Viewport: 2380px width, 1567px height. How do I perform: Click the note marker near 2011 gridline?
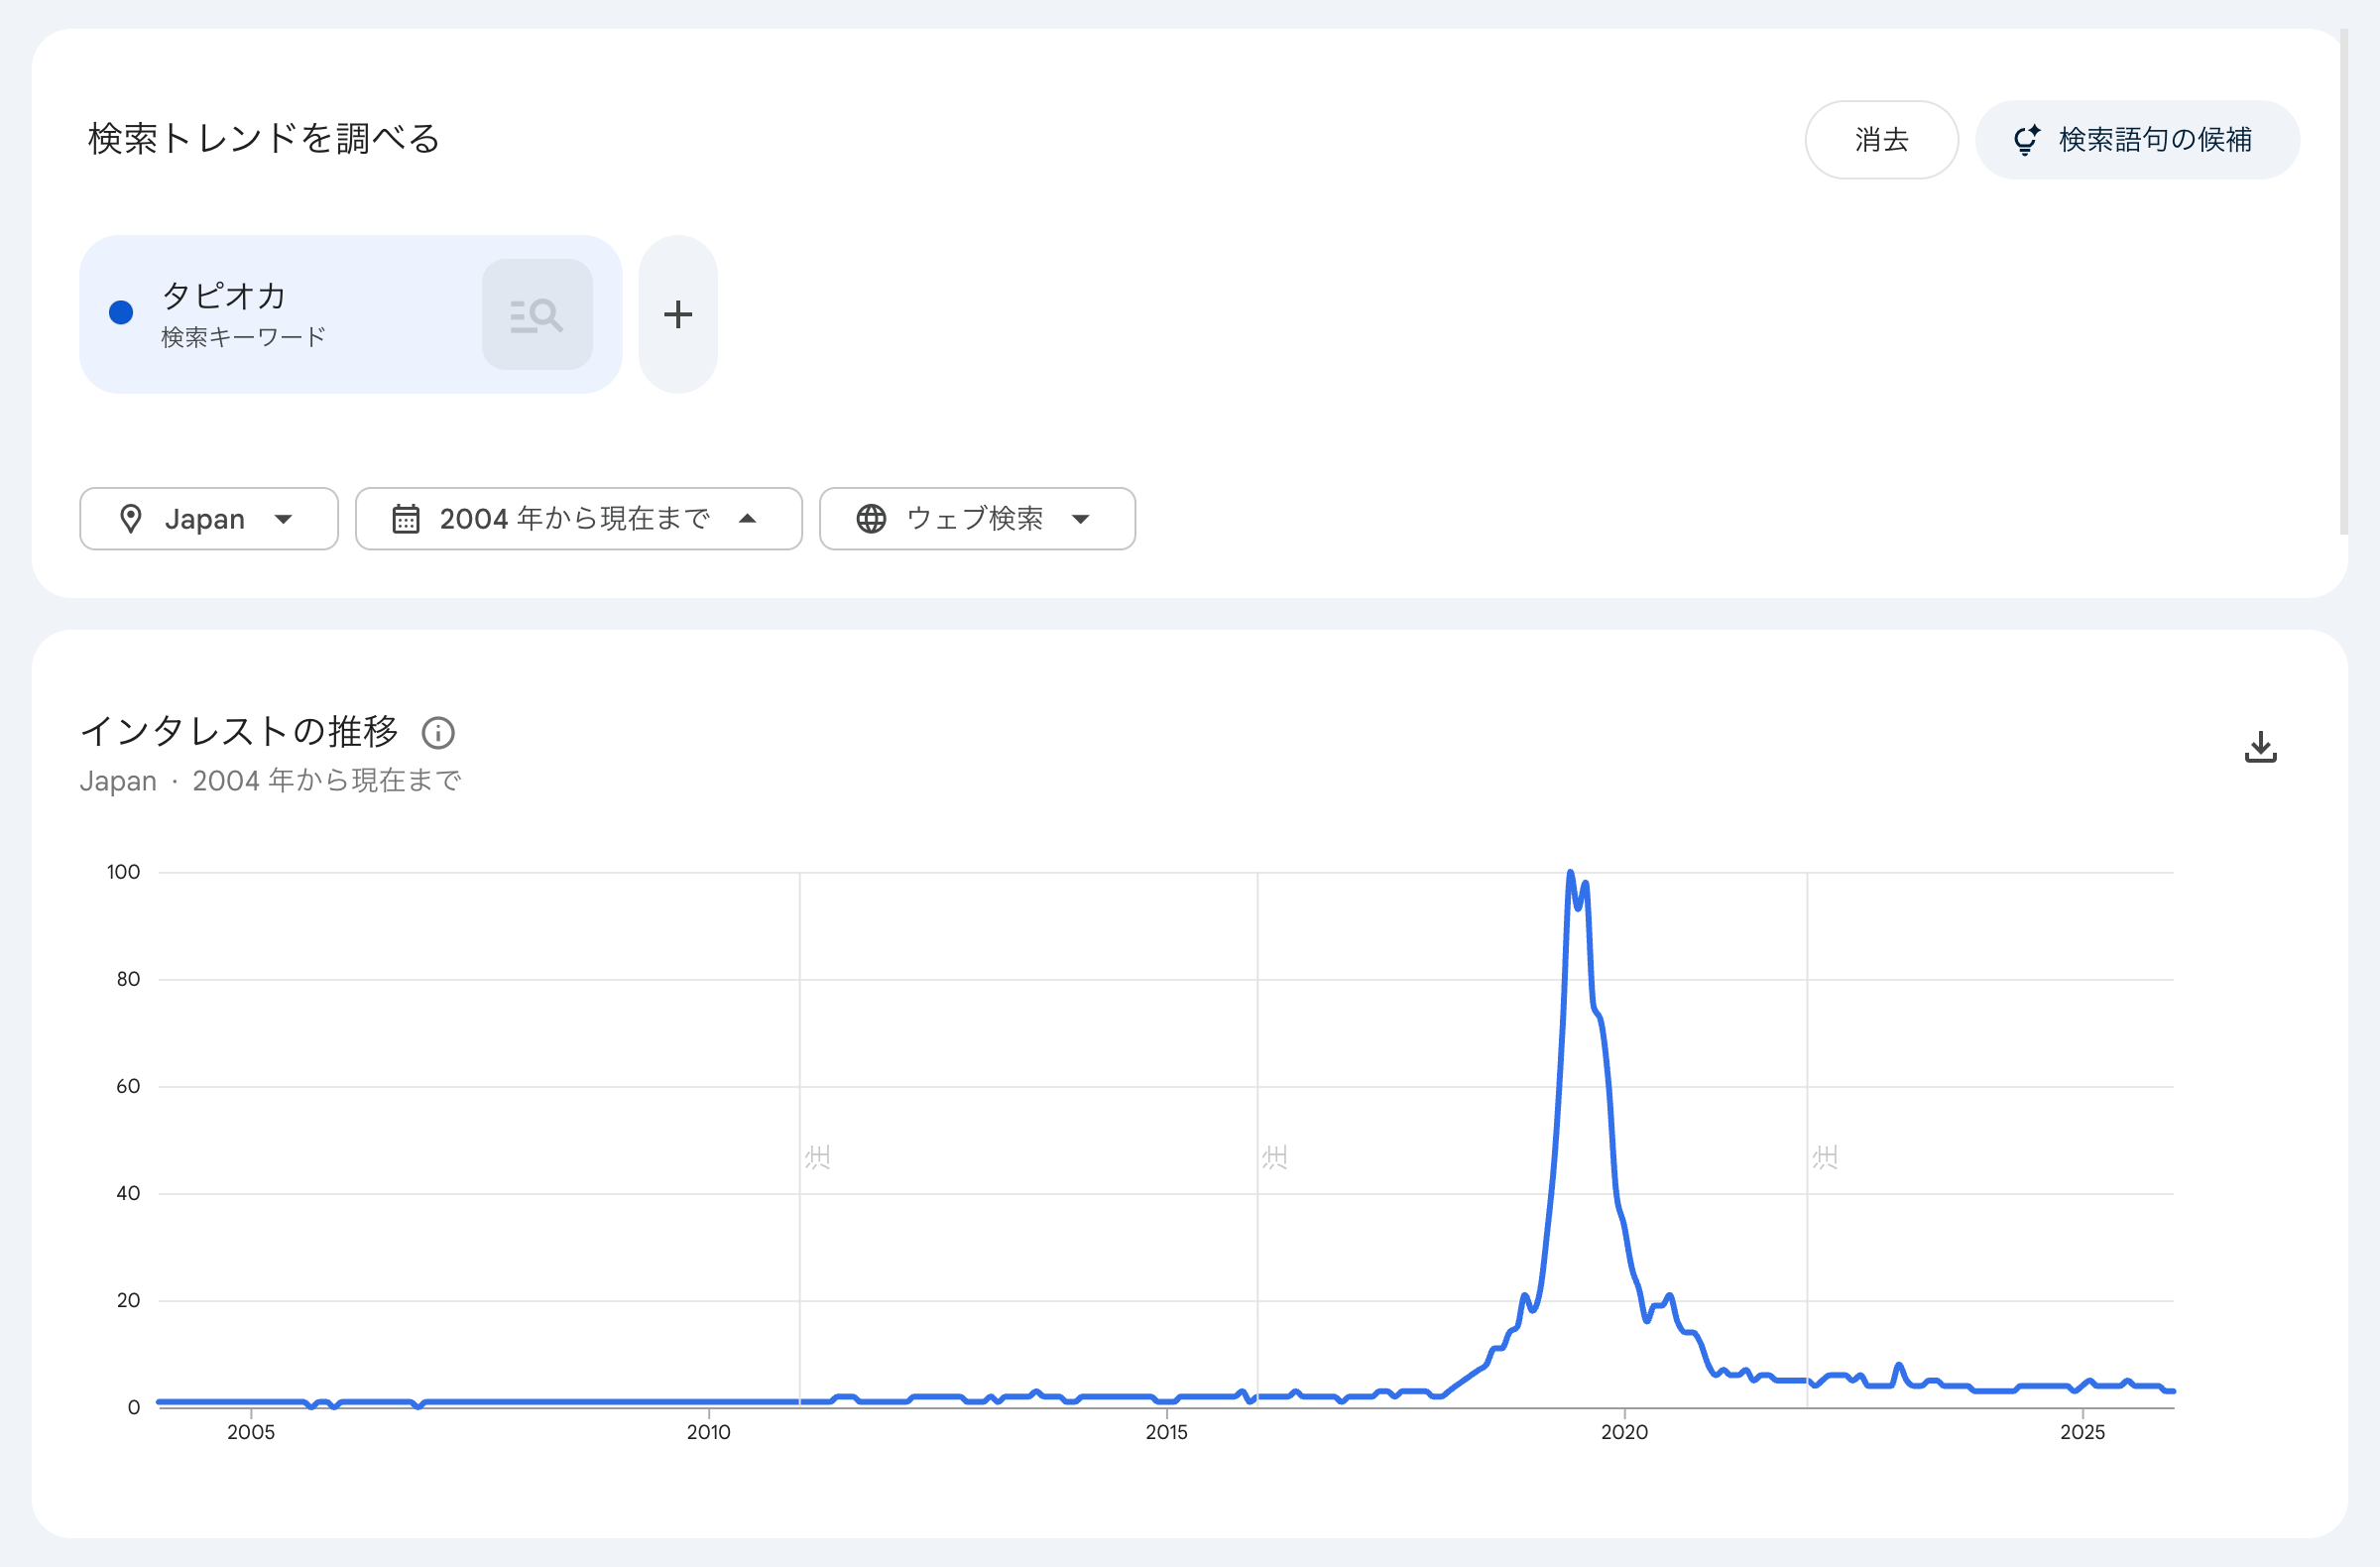[818, 1157]
